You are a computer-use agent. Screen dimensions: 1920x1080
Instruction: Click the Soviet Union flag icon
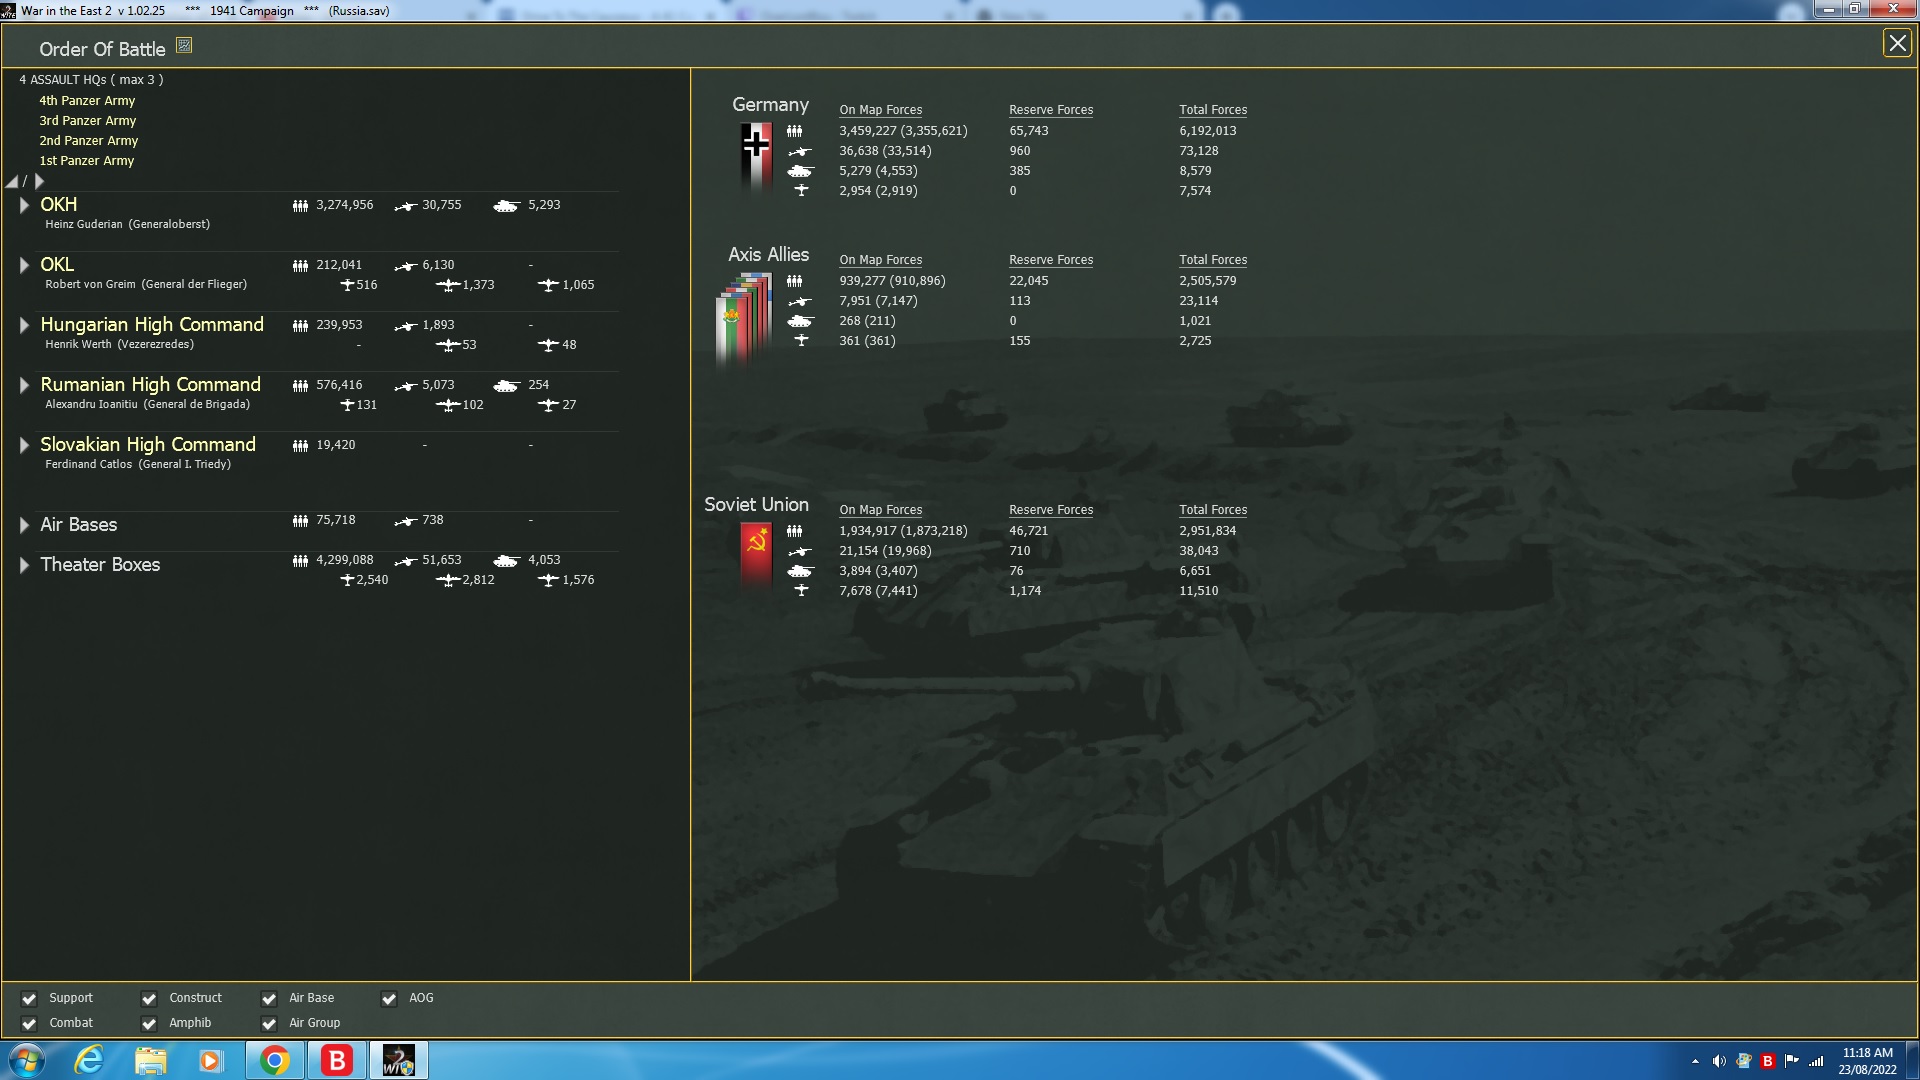756,553
